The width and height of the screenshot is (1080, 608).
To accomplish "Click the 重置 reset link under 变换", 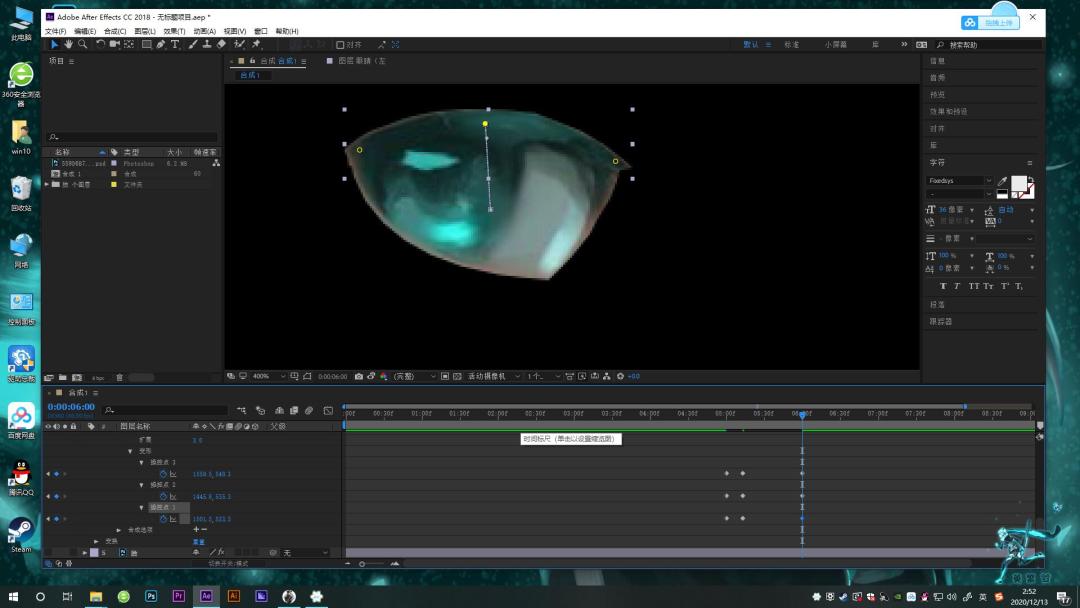I will pos(198,542).
